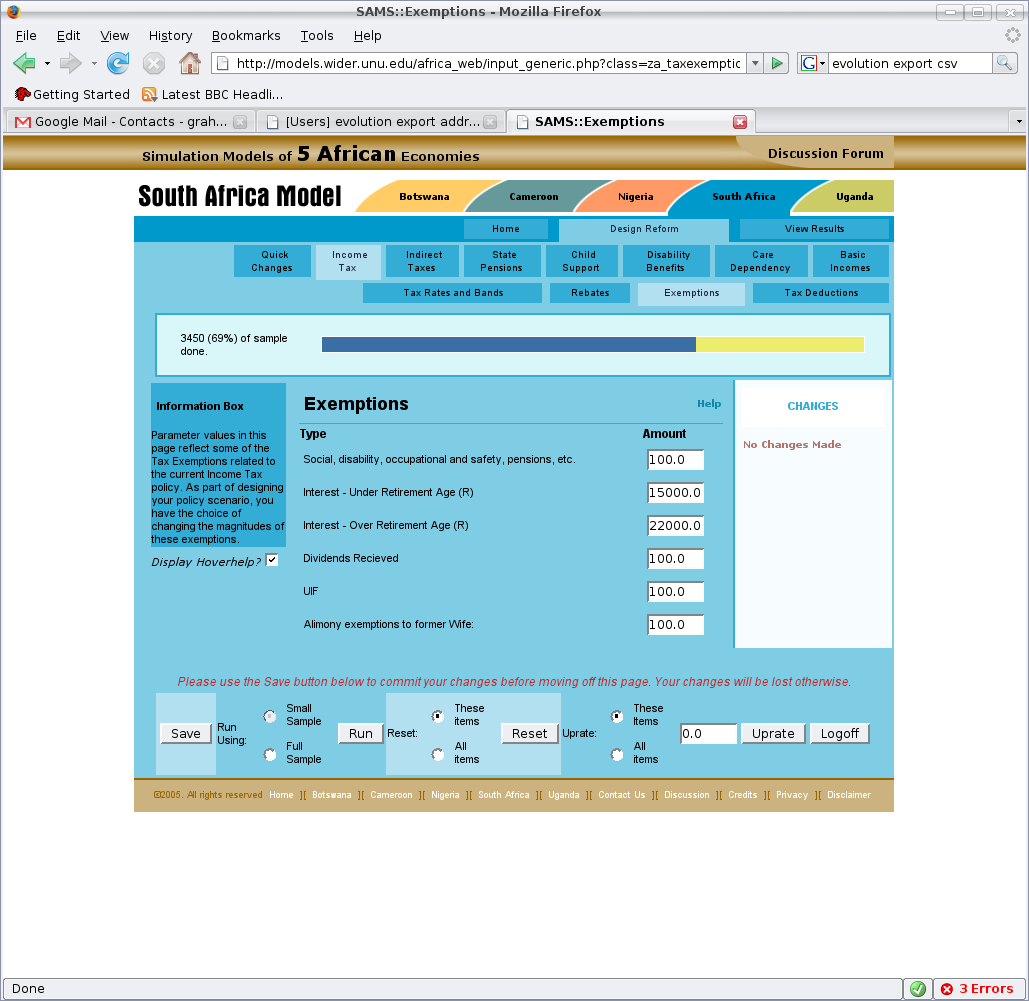The image size is (1029, 1001).
Task: Click the Dividends Recieved amount field
Action: [x=675, y=559]
